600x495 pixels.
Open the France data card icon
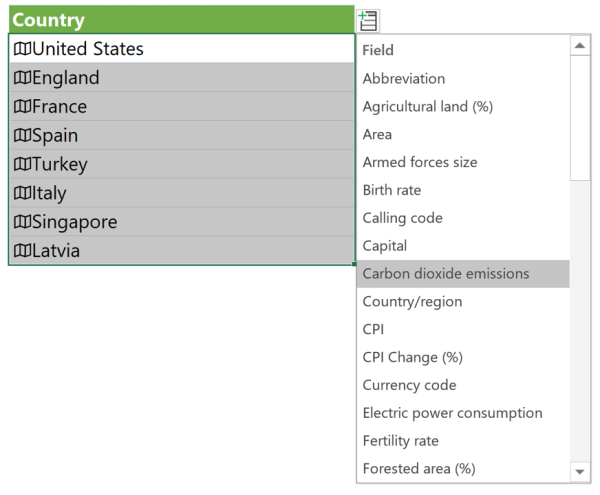(22, 107)
